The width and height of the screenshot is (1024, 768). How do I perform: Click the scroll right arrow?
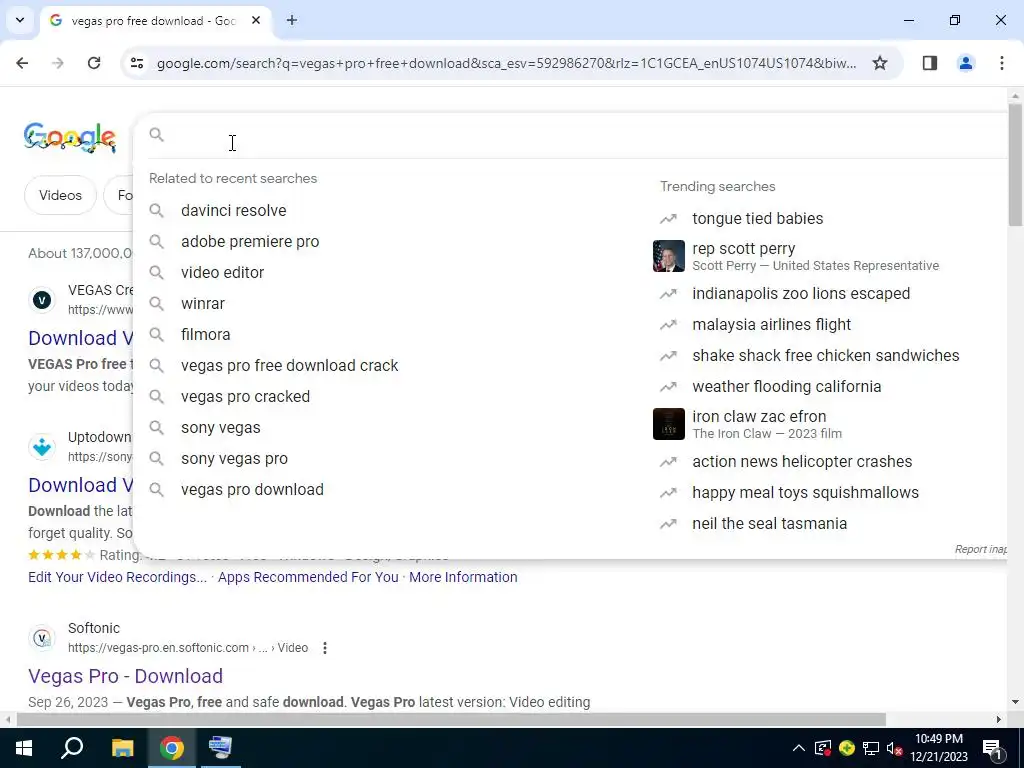[x=999, y=720]
